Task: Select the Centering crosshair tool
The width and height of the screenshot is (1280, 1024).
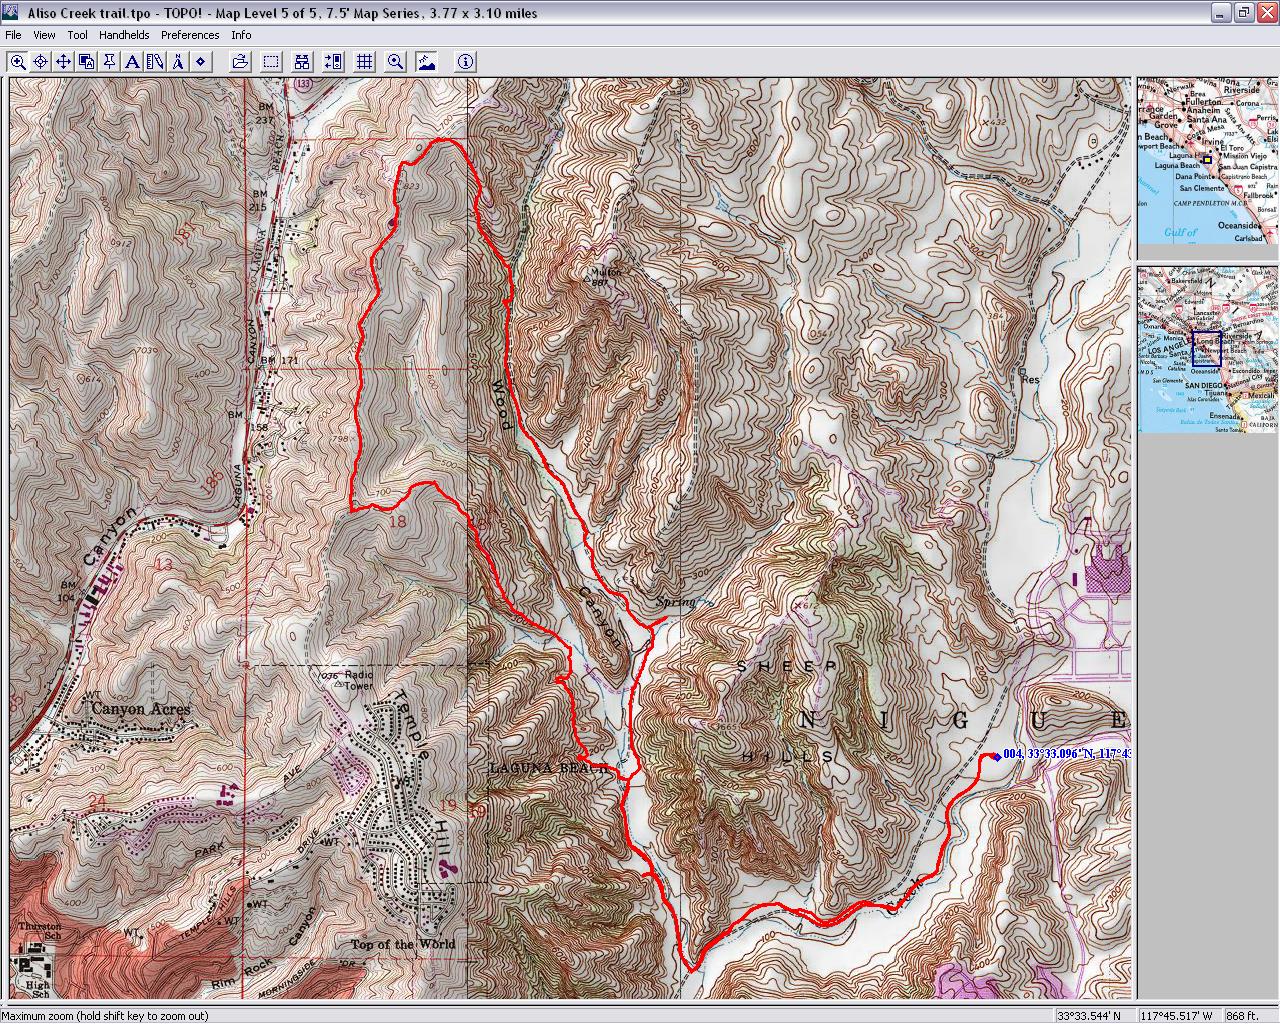Action: (x=41, y=62)
